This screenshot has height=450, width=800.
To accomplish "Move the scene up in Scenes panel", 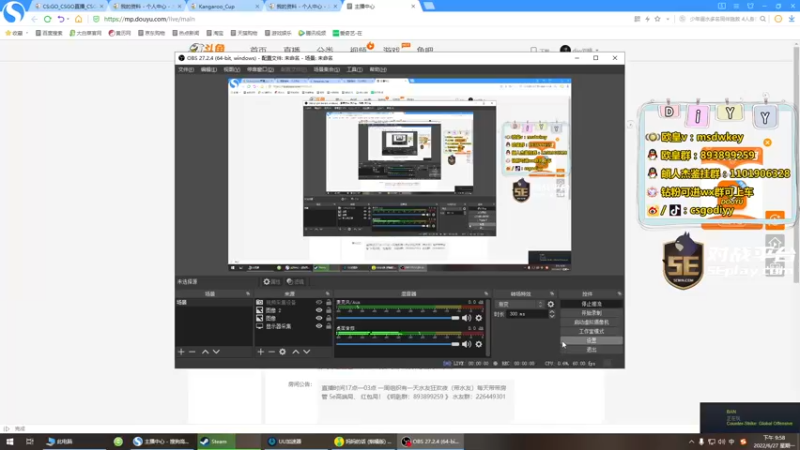I will [205, 352].
